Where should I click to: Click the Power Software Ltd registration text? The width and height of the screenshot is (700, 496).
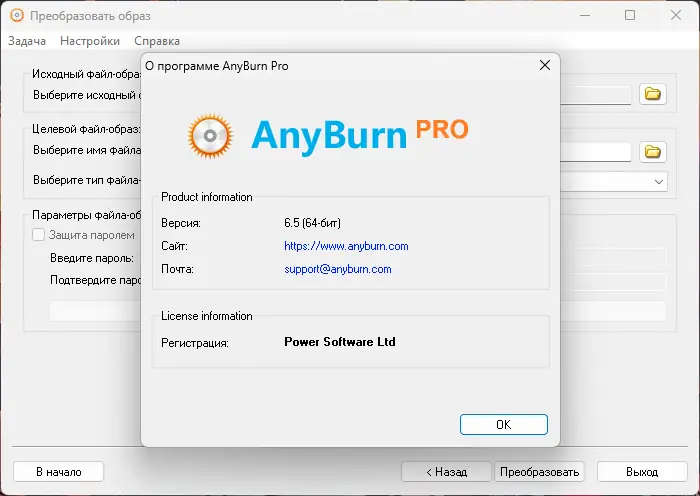pos(340,342)
